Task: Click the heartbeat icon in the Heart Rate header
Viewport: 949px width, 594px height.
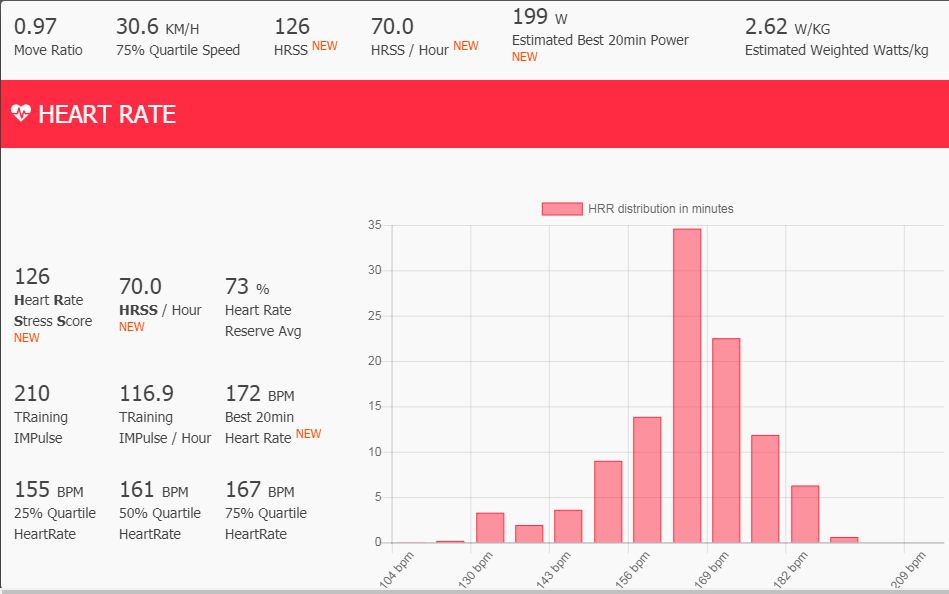Action: pyautogui.click(x=21, y=114)
